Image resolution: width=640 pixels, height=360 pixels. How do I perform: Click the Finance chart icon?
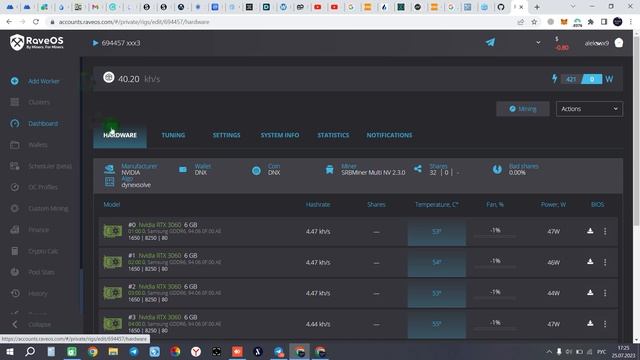(15, 230)
